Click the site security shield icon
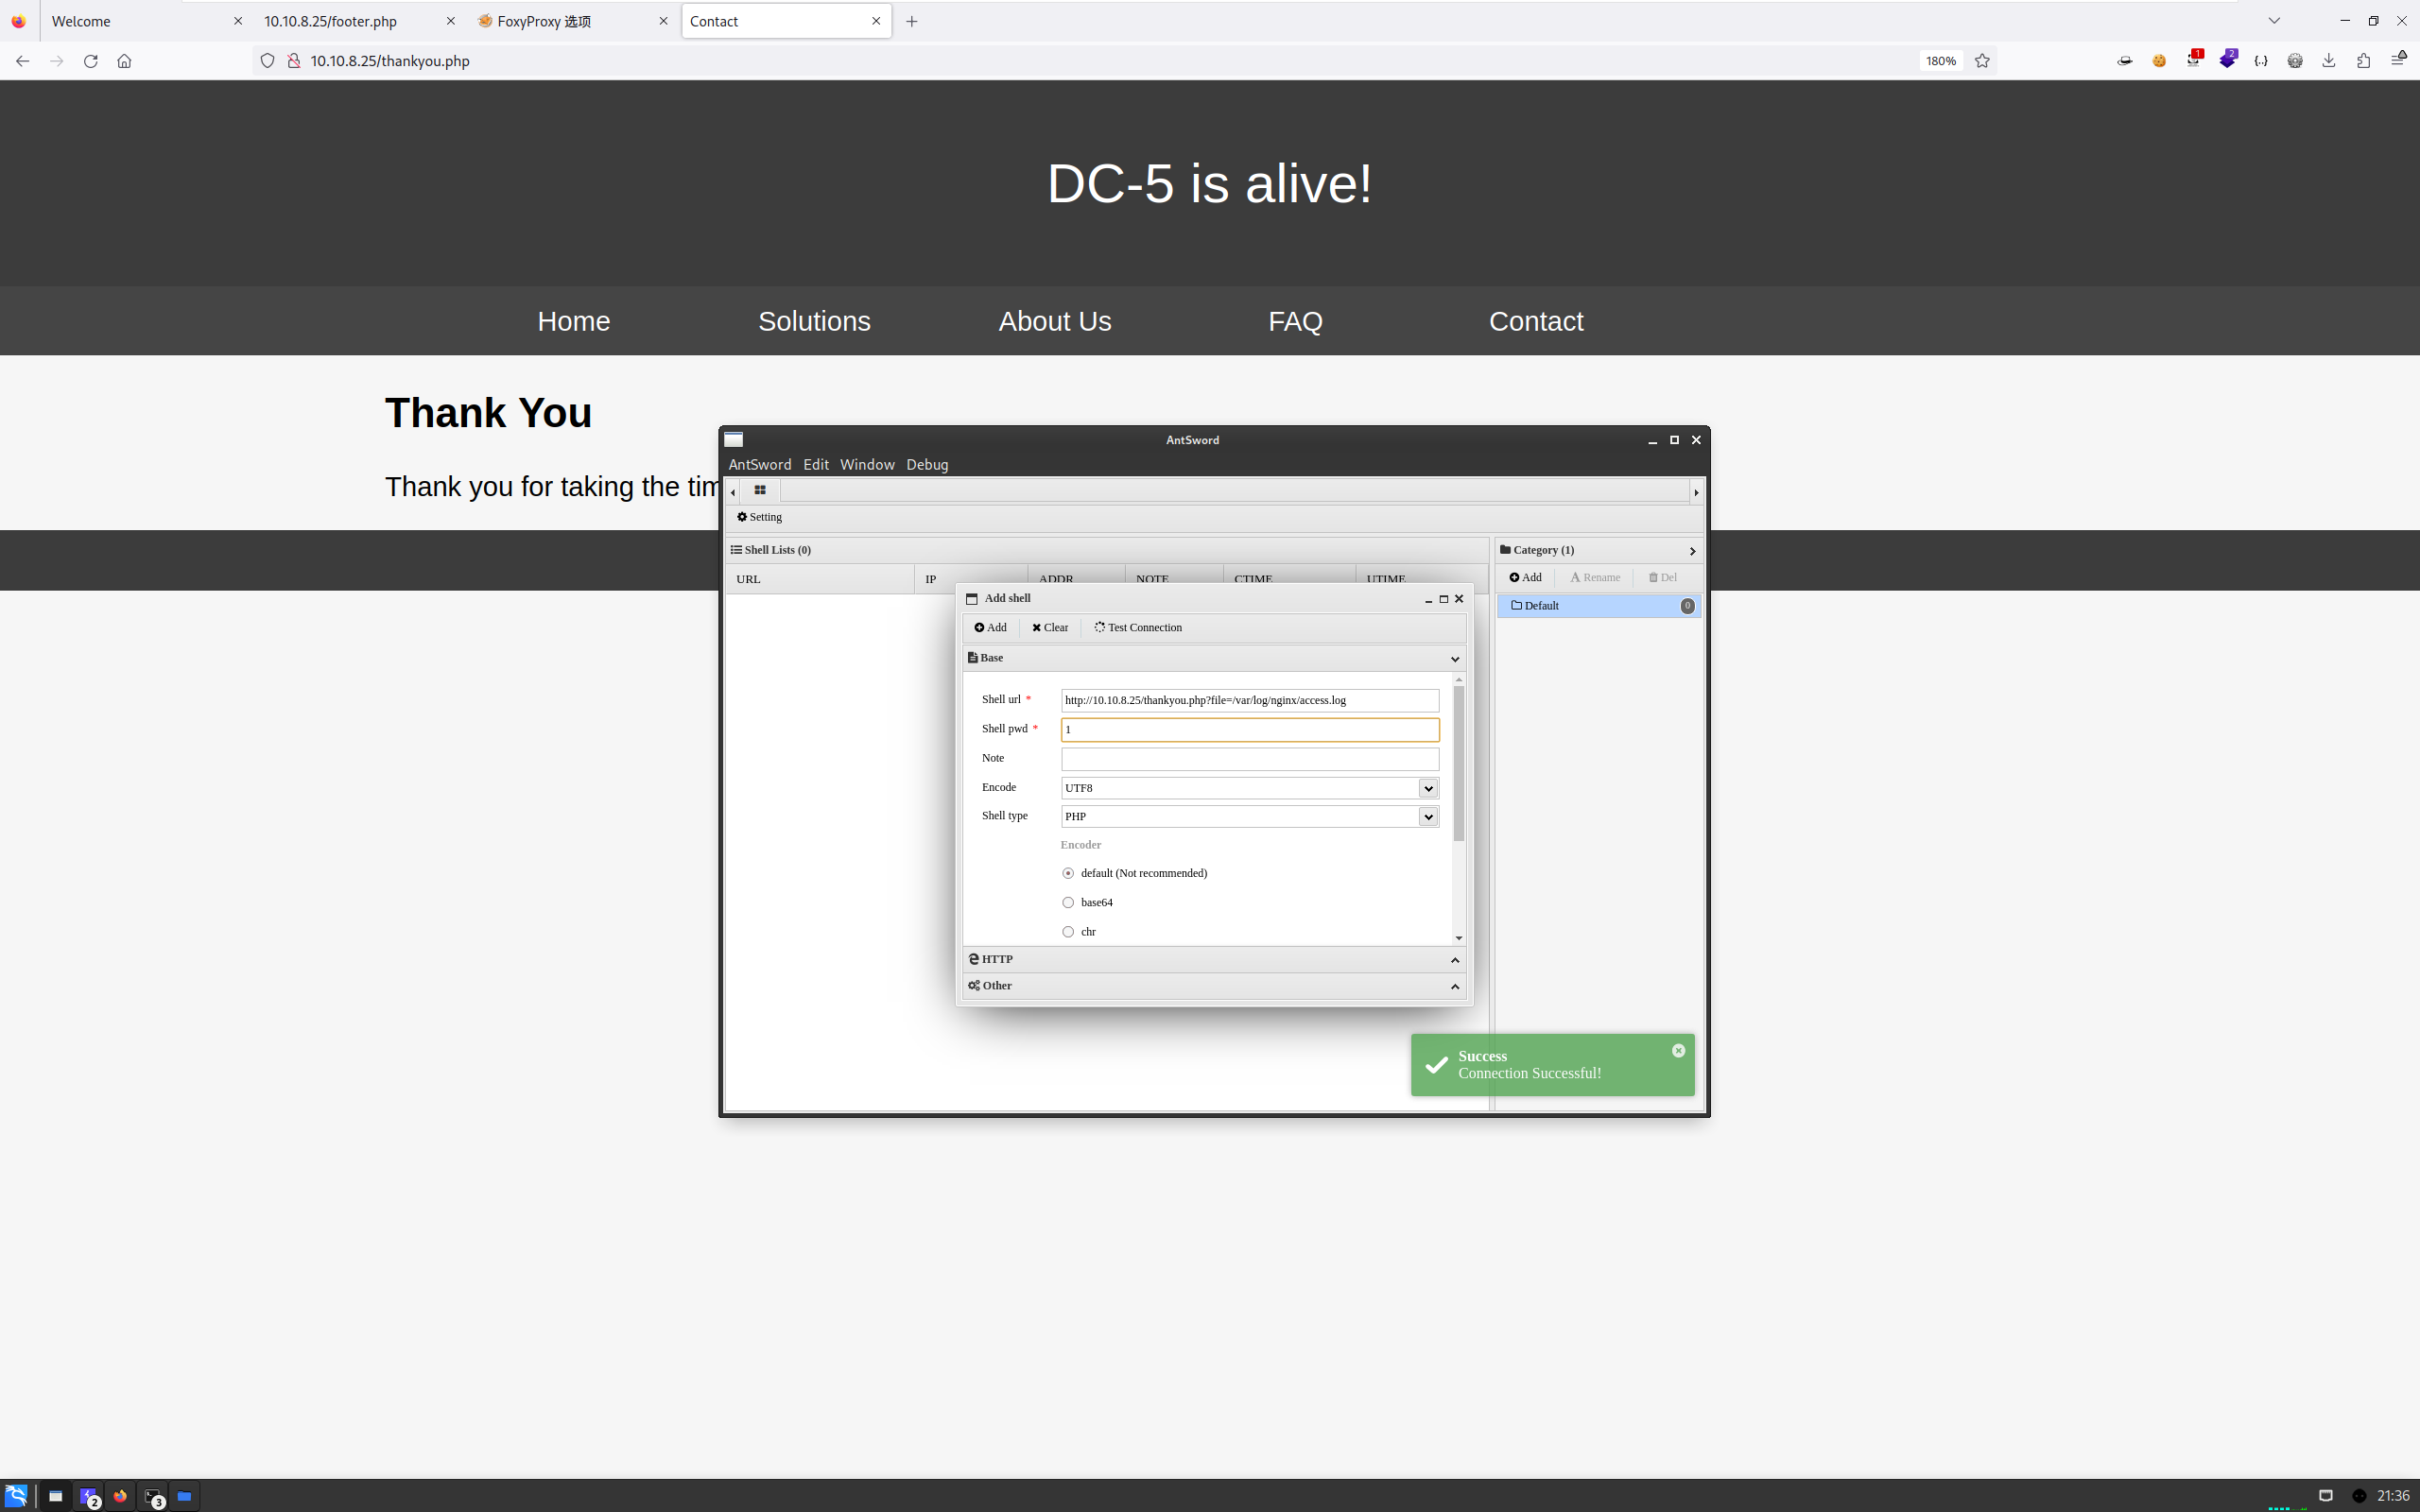Screen dimensions: 2420x1512 [267, 61]
